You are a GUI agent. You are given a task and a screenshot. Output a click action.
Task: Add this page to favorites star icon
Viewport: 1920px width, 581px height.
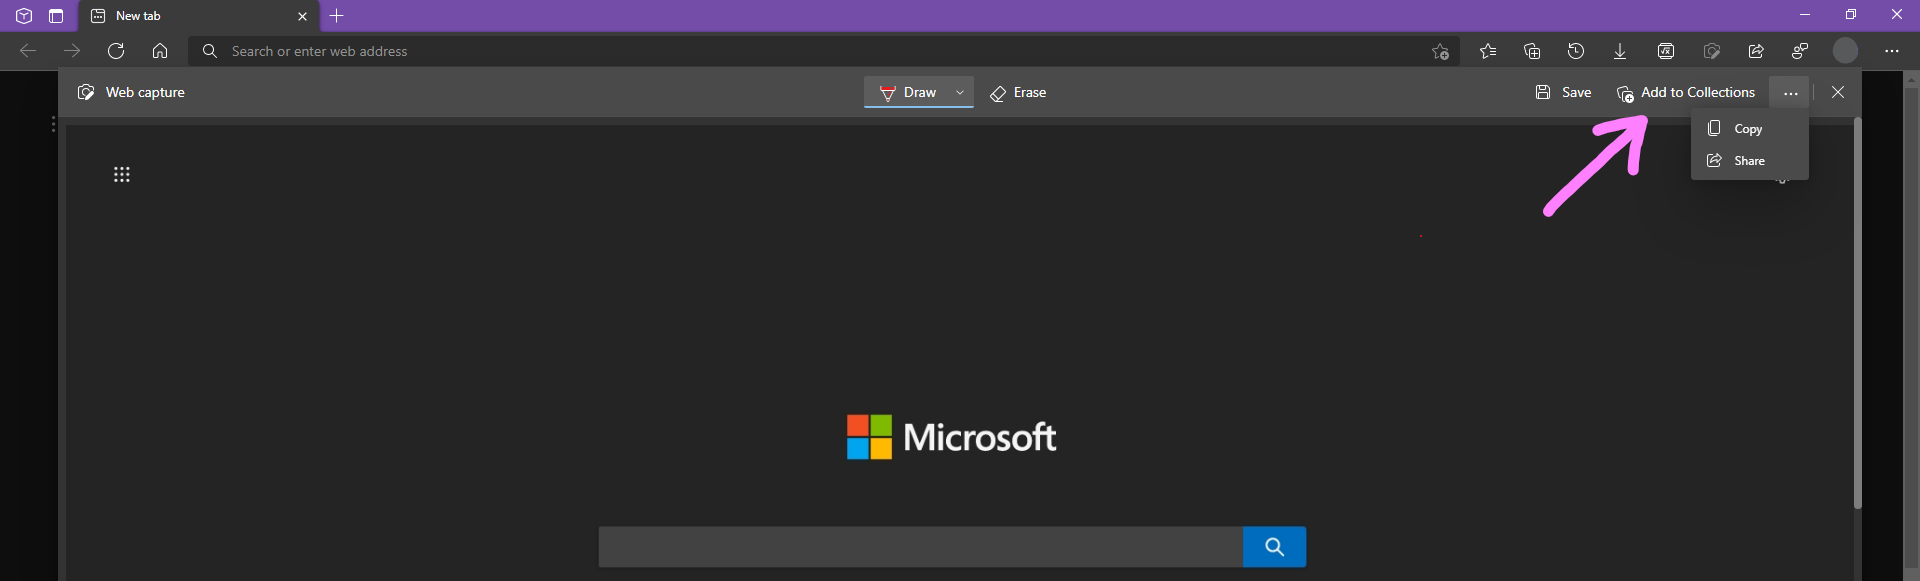[x=1440, y=51]
